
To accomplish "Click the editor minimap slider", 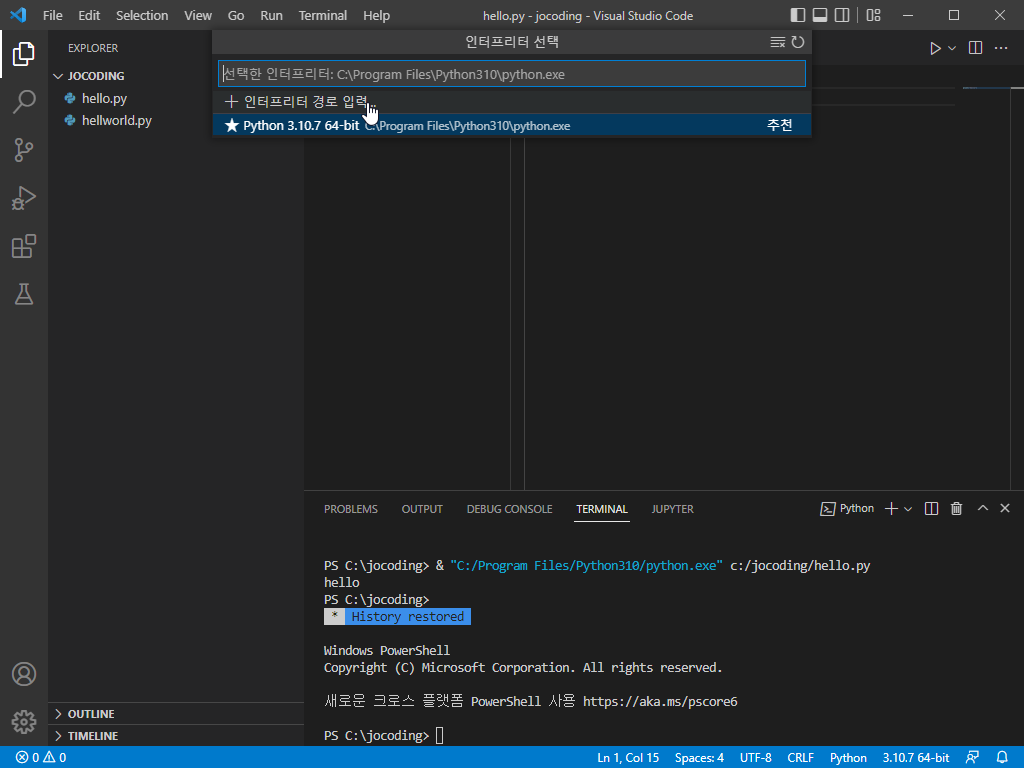I will coord(986,88).
